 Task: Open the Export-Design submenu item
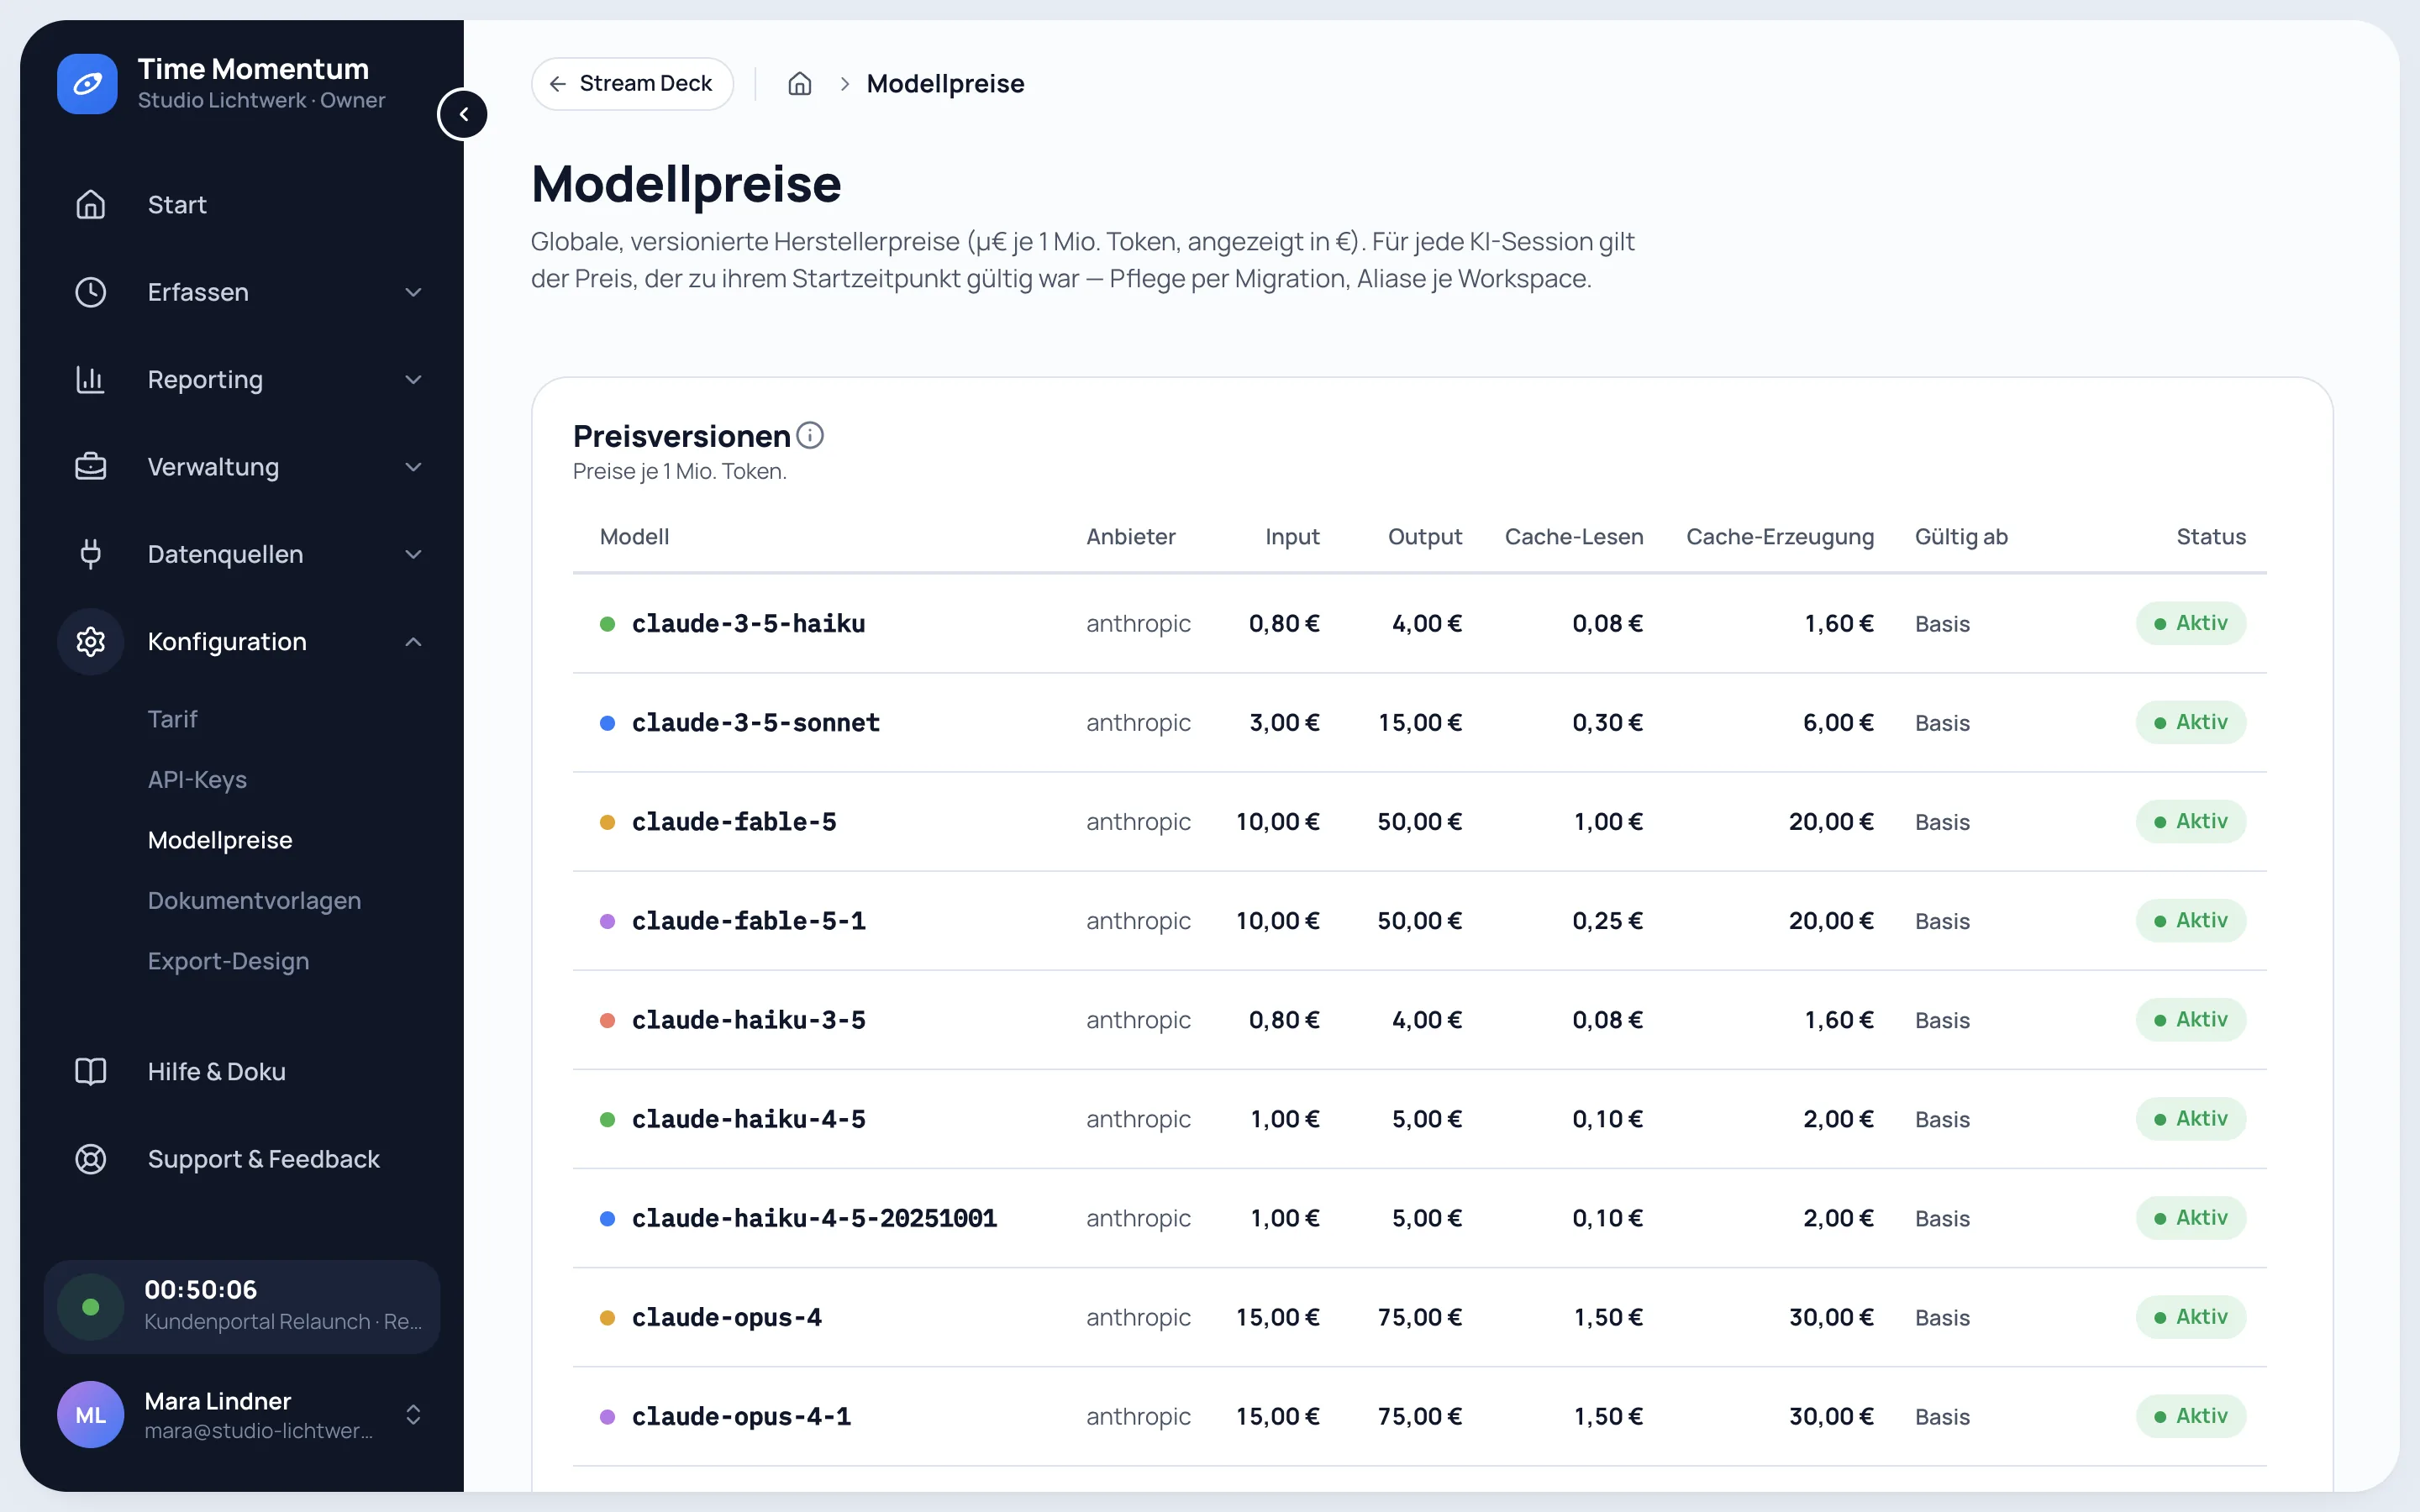[228, 961]
